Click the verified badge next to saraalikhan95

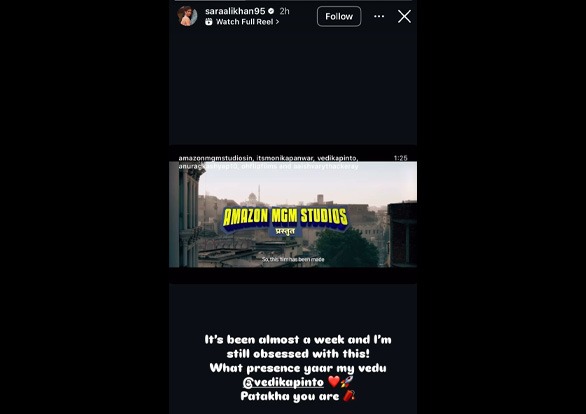click(271, 11)
